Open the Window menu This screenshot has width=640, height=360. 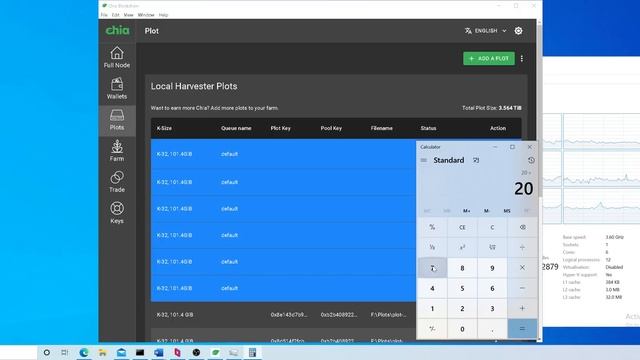click(x=146, y=15)
